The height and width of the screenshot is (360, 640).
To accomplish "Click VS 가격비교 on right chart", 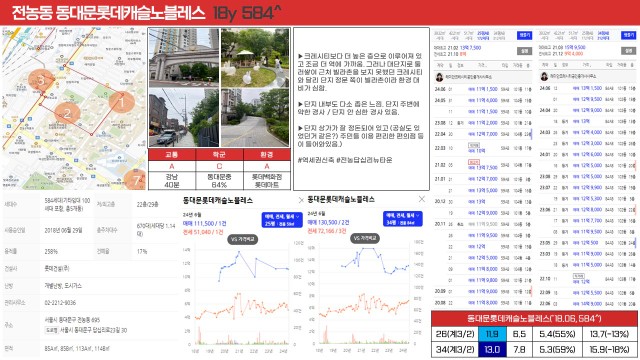I will pyautogui.click(x=364, y=238).
